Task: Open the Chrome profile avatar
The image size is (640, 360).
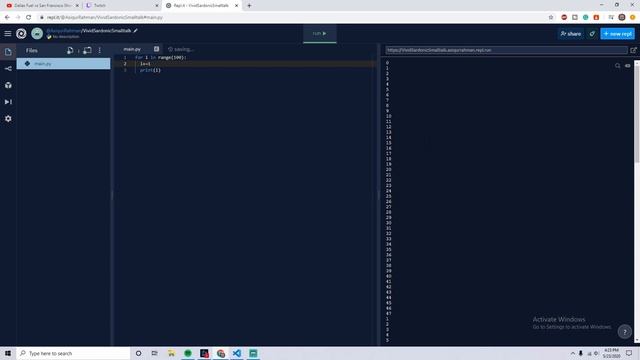Action: 622,17
